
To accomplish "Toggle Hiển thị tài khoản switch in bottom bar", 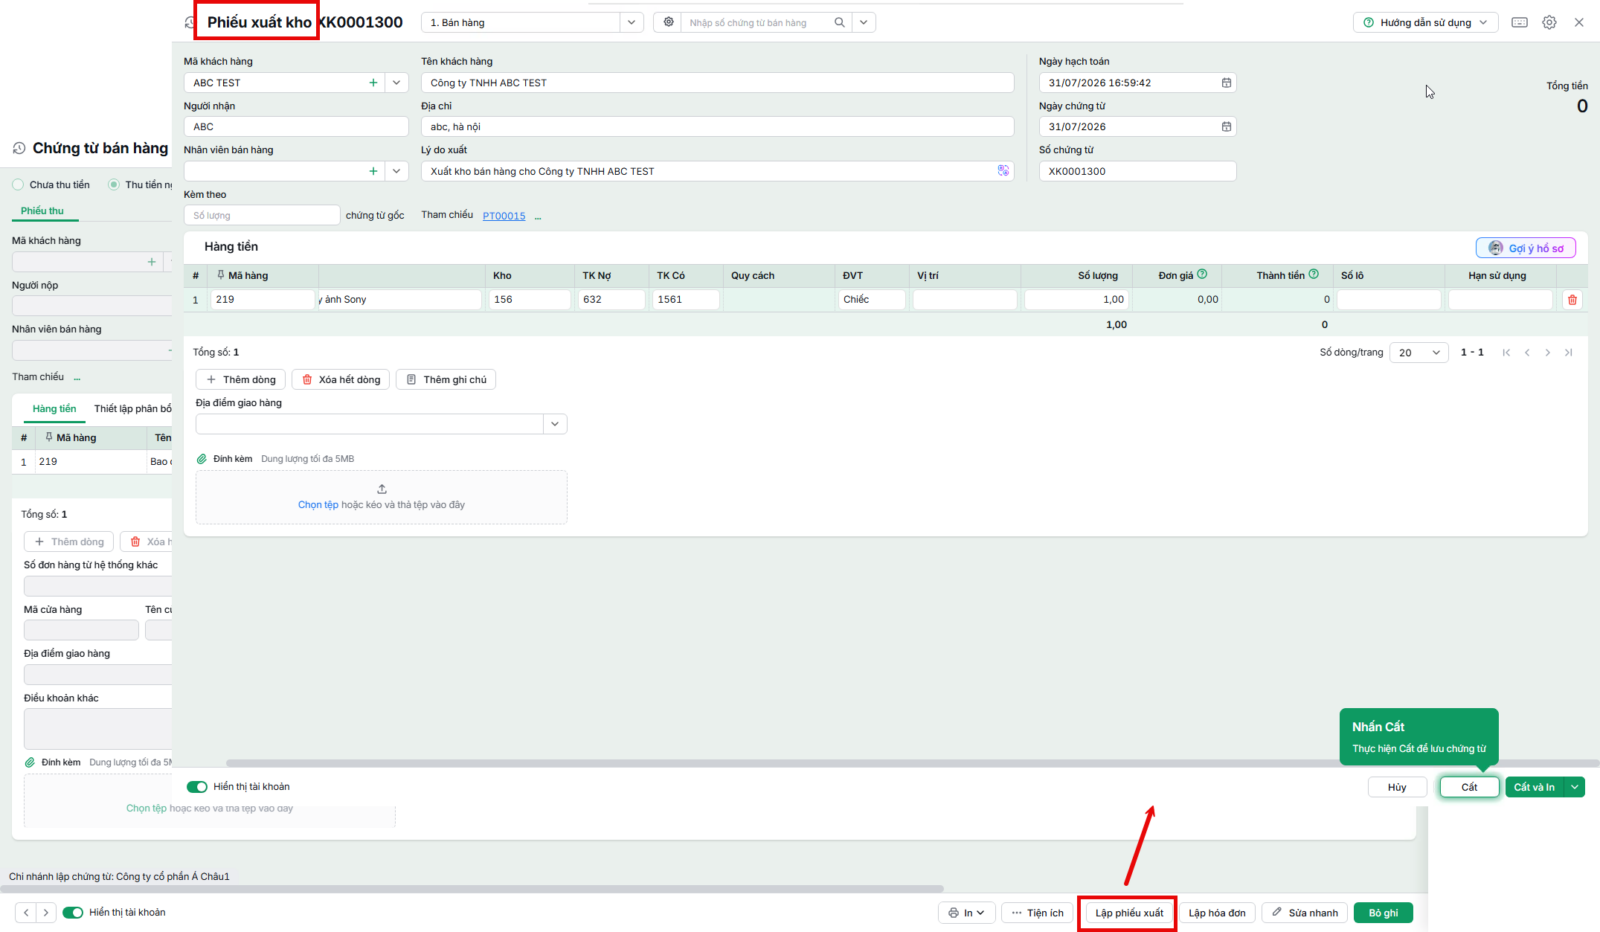I will coord(73,912).
